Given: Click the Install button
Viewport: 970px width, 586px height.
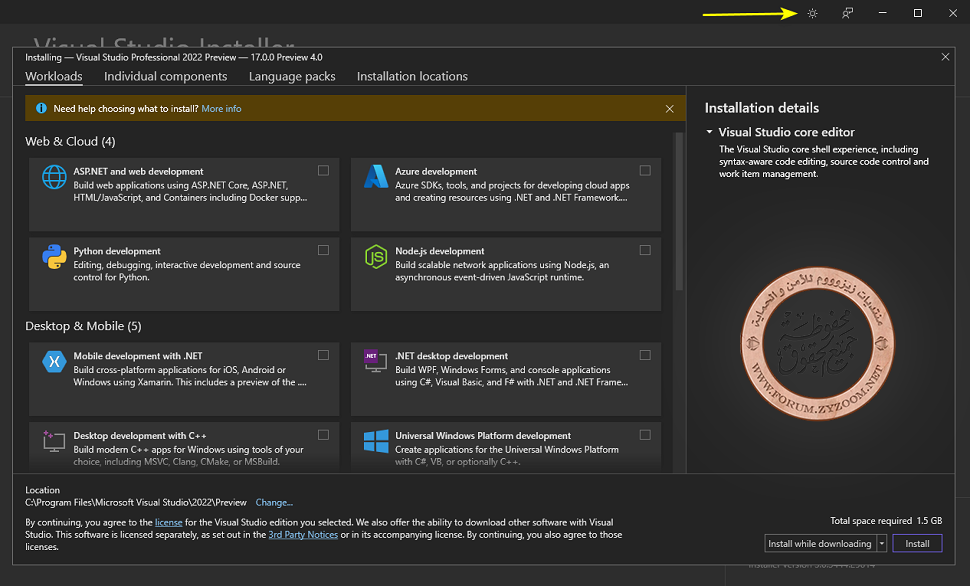Looking at the screenshot, I should pyautogui.click(x=917, y=543).
